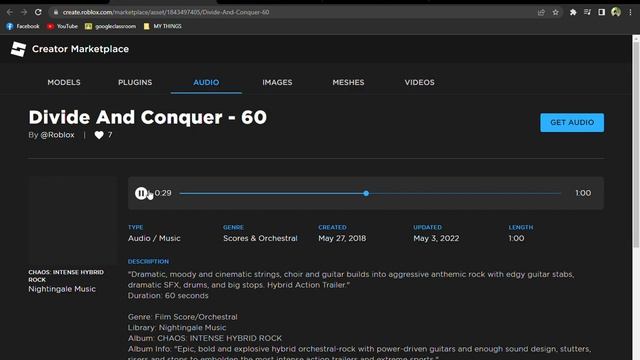Reload the page
Image resolution: width=640 pixels, height=360 pixels.
(38, 12)
